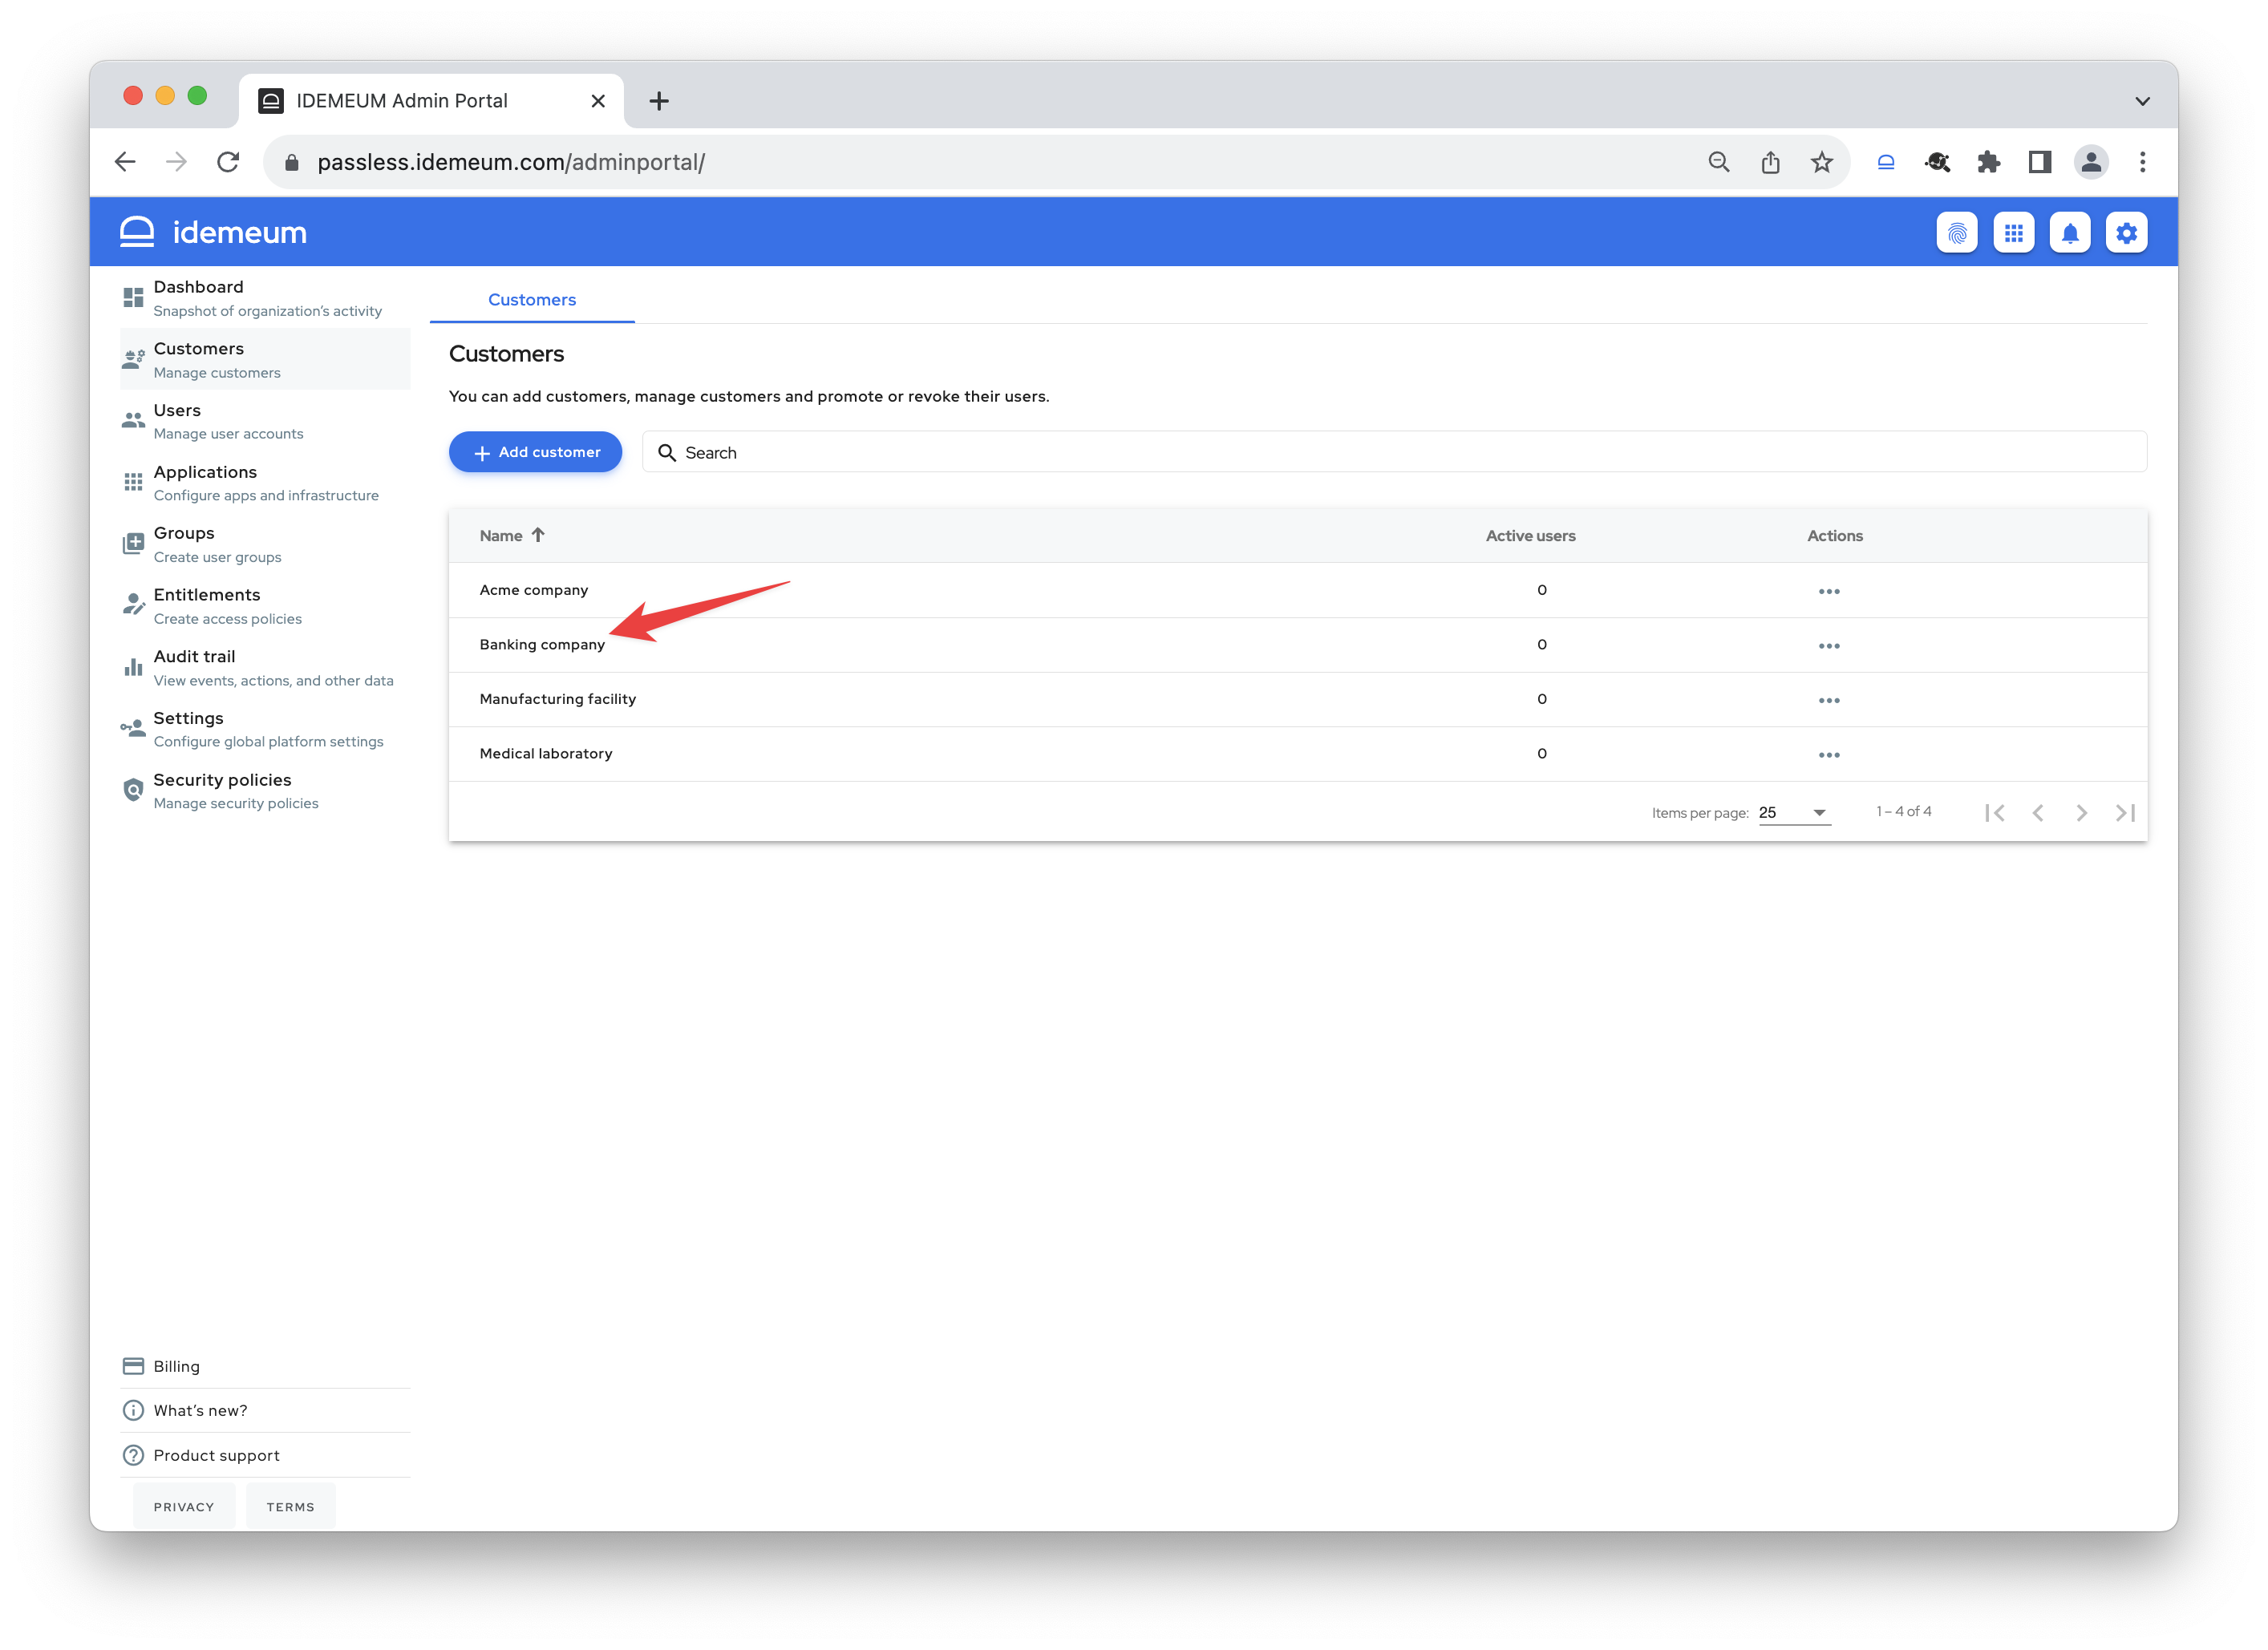
Task: Open the actions menu for Medical laboratory
Action: tap(1829, 755)
